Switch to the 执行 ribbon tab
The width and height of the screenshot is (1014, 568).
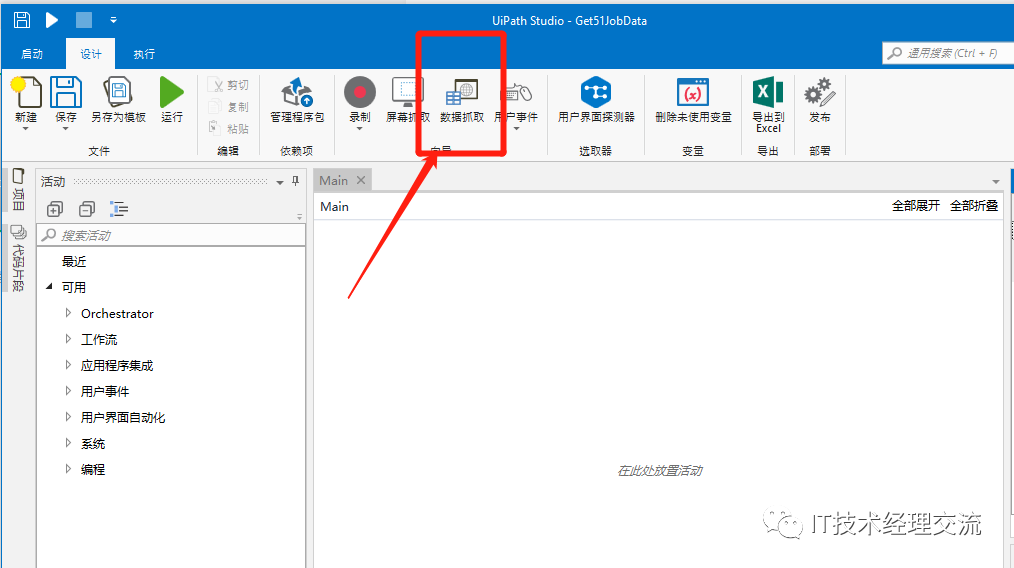[x=144, y=54]
